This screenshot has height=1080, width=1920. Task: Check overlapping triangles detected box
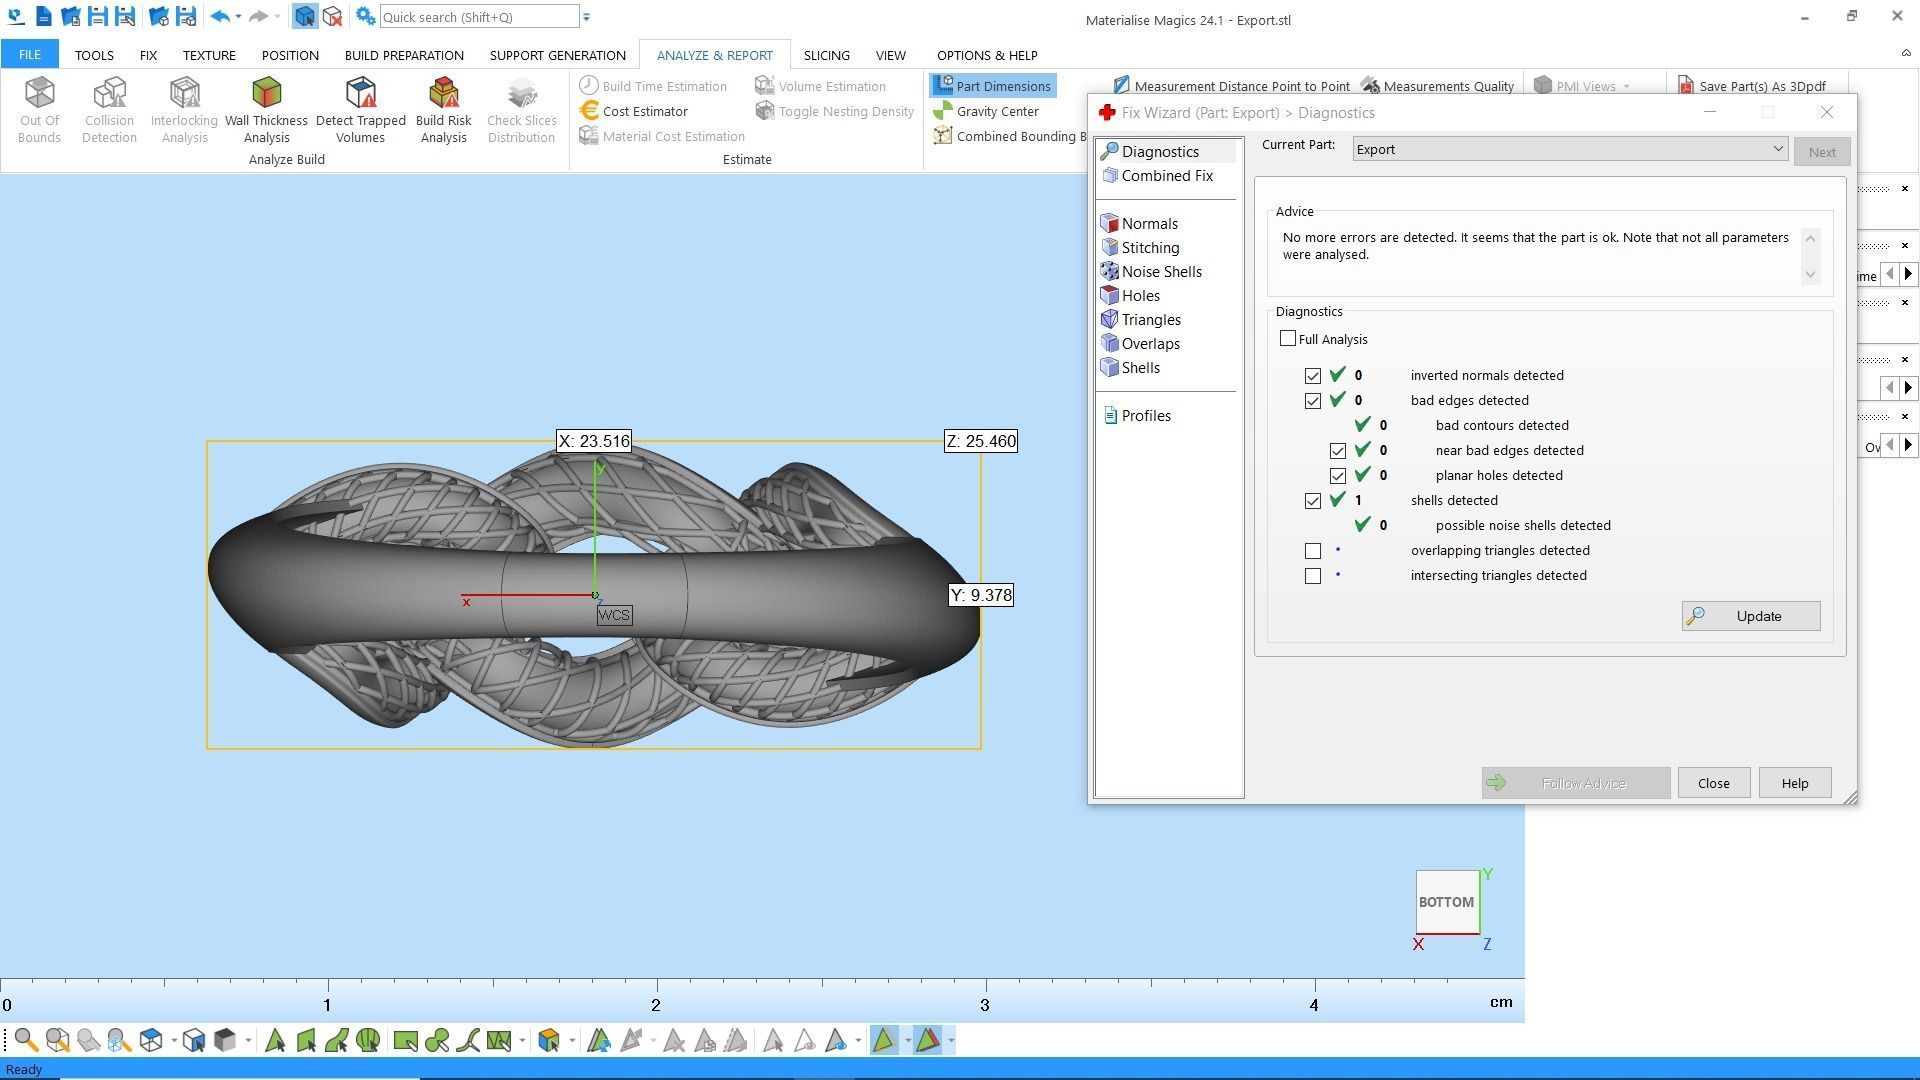pos(1313,551)
